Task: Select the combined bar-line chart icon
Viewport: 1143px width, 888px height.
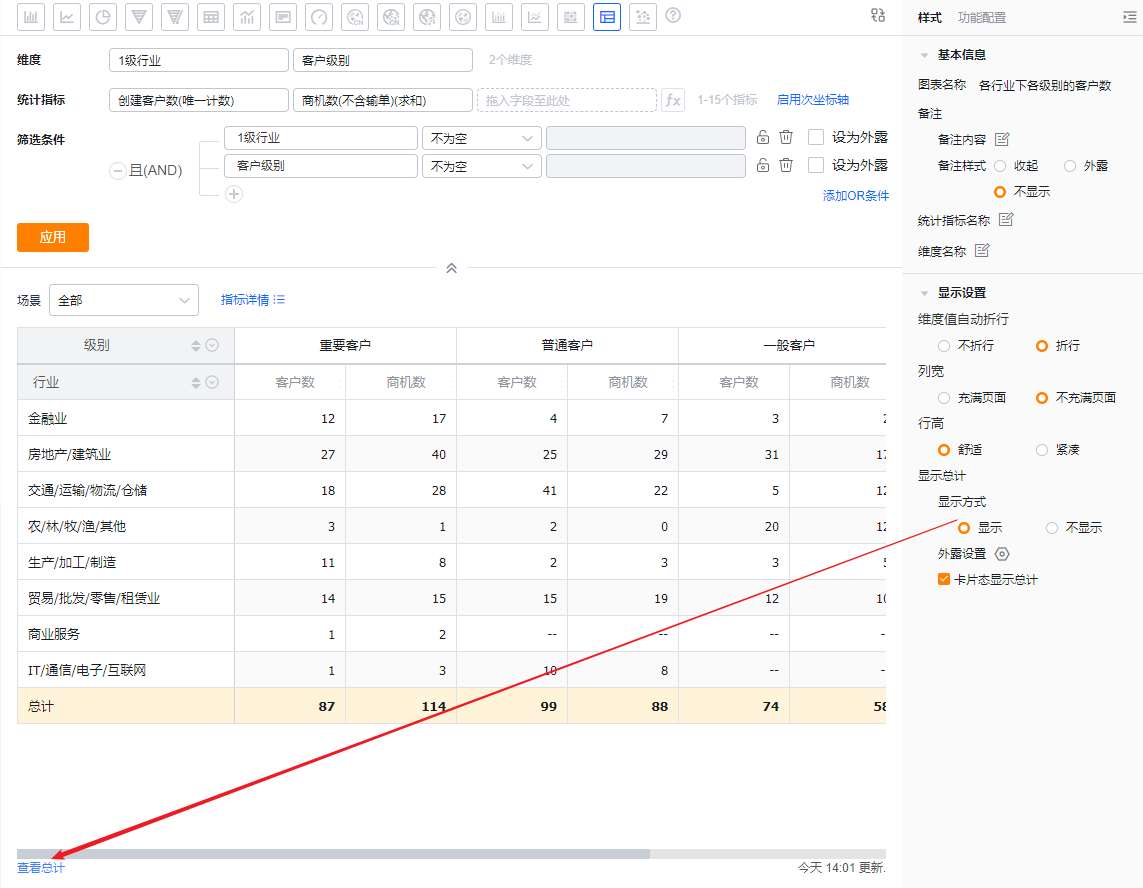Action: click(x=247, y=17)
